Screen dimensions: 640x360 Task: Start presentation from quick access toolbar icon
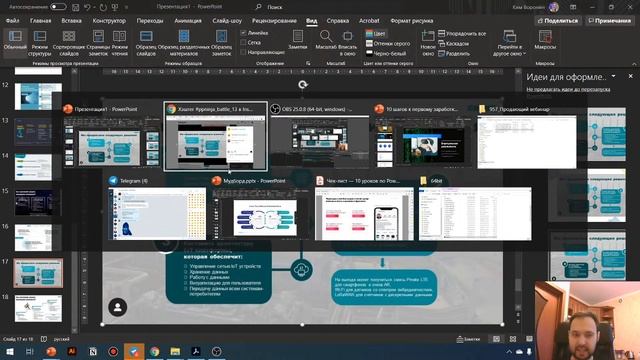coord(115,7)
